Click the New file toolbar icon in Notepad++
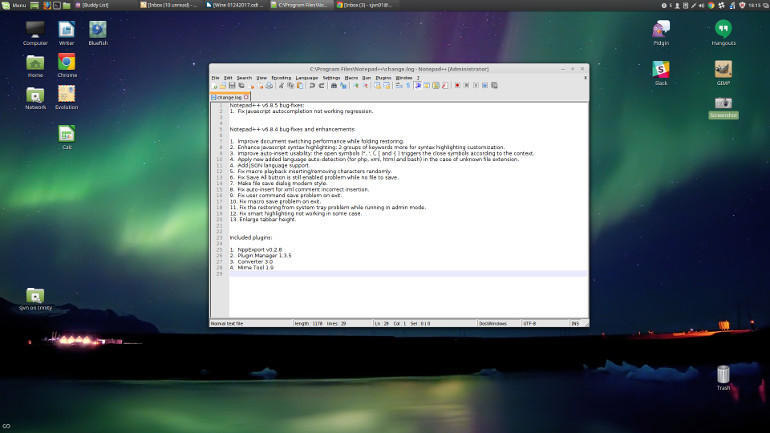The height and width of the screenshot is (433, 770). point(214,85)
